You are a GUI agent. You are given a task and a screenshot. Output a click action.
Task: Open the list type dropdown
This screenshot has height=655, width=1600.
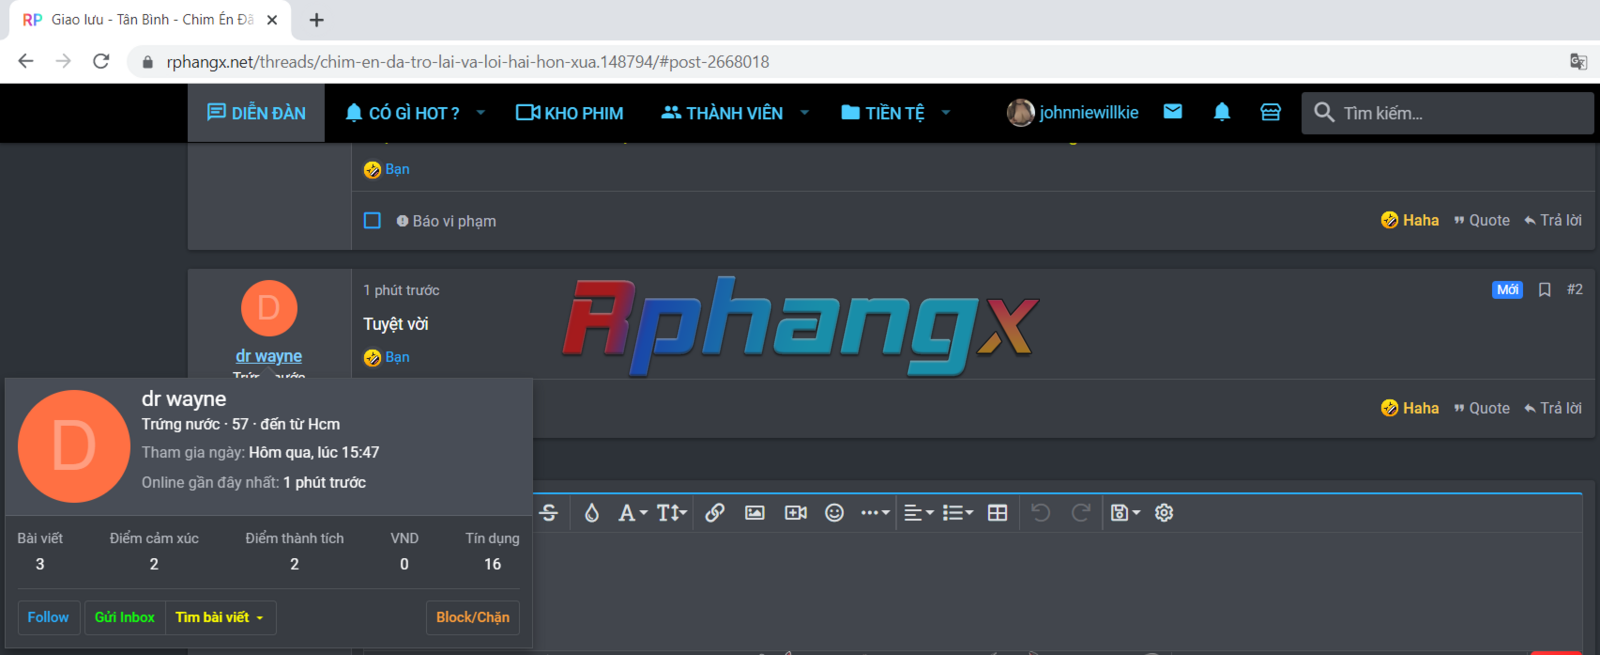958,513
